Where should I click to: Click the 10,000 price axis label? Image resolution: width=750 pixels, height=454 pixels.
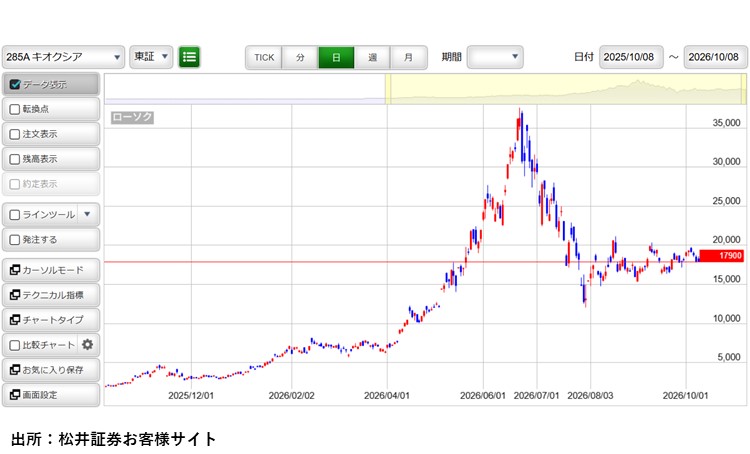(x=726, y=318)
